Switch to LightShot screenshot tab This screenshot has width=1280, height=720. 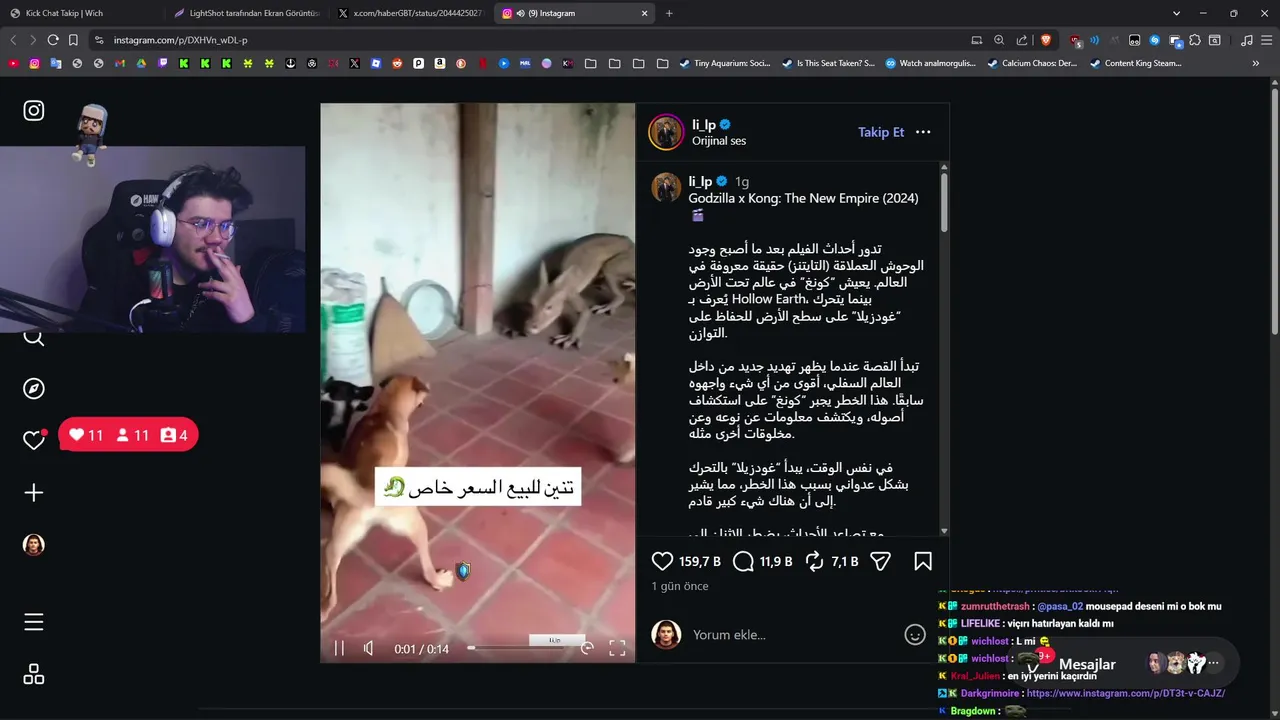[246, 13]
